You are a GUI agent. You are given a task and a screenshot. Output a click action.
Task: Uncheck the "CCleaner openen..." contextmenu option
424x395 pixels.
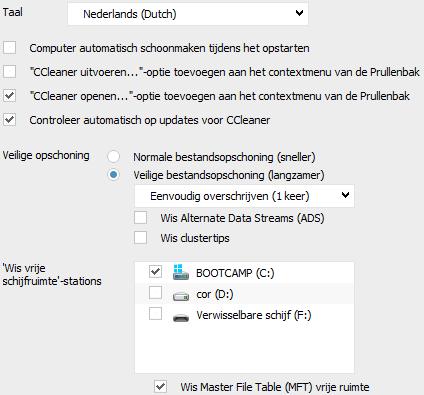9,96
